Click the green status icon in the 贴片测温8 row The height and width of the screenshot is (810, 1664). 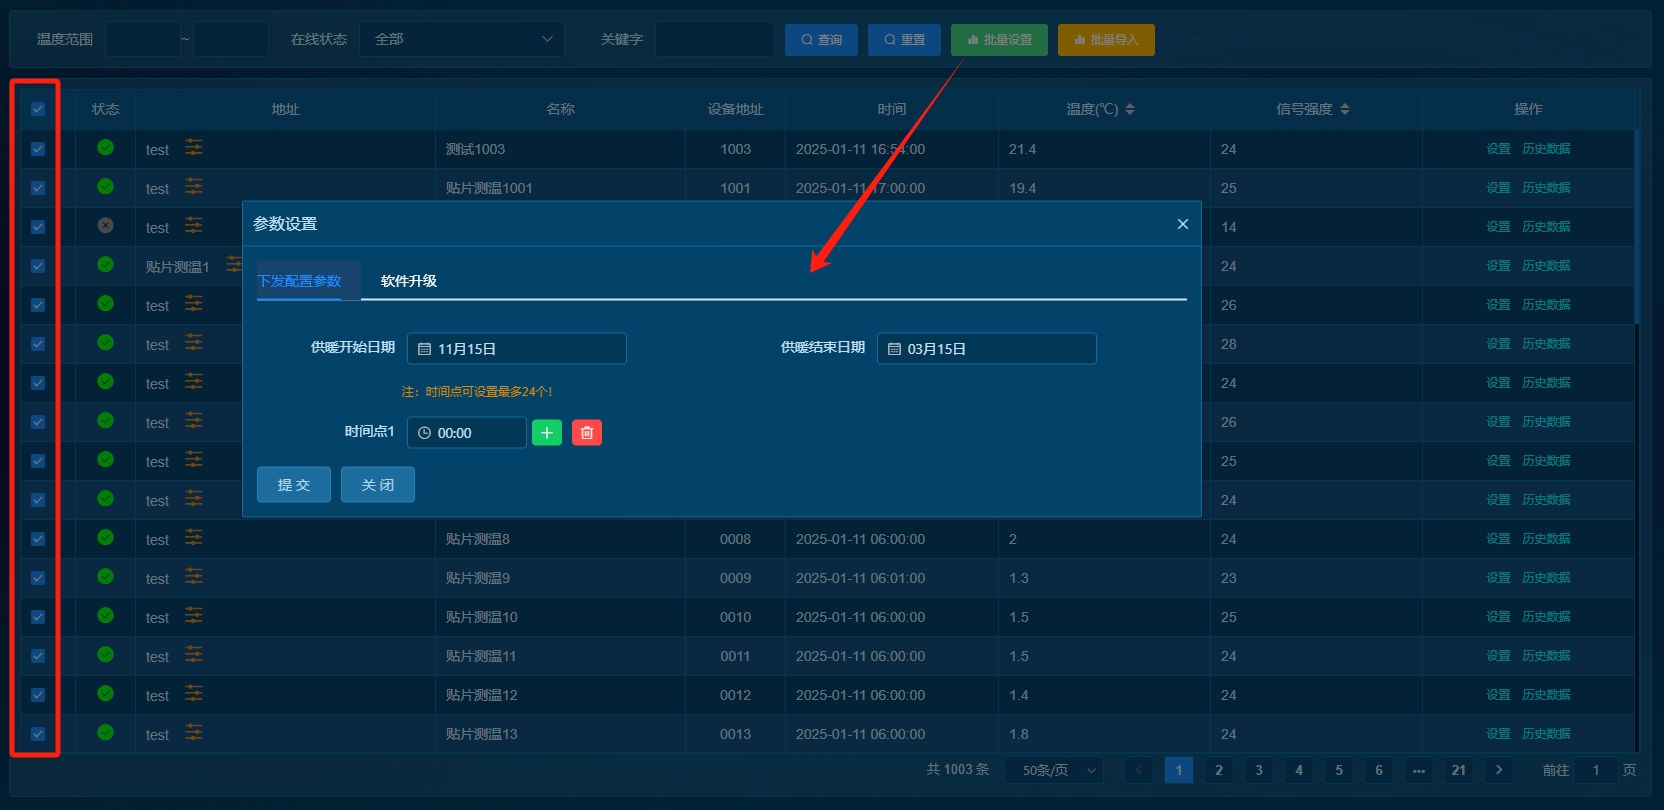pyautogui.click(x=105, y=538)
